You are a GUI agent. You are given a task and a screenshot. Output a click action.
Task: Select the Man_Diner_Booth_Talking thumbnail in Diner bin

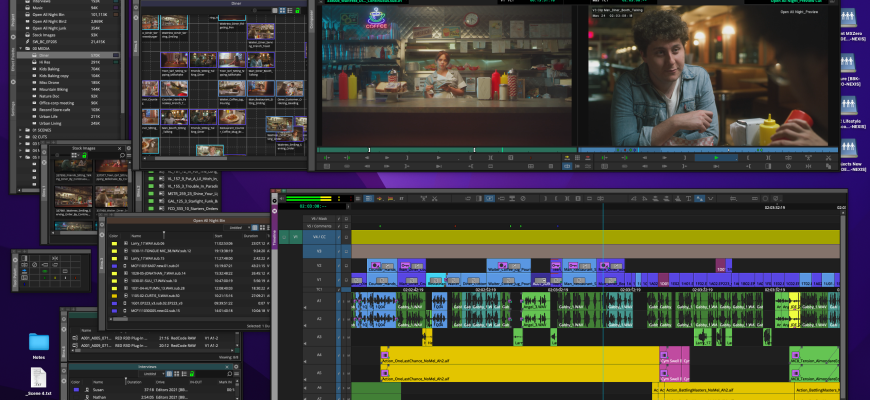coord(260,59)
